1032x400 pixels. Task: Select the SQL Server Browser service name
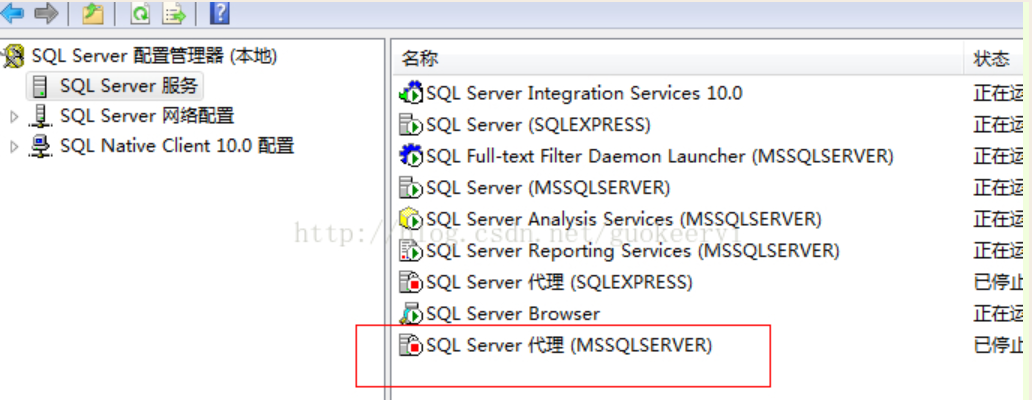click(513, 313)
